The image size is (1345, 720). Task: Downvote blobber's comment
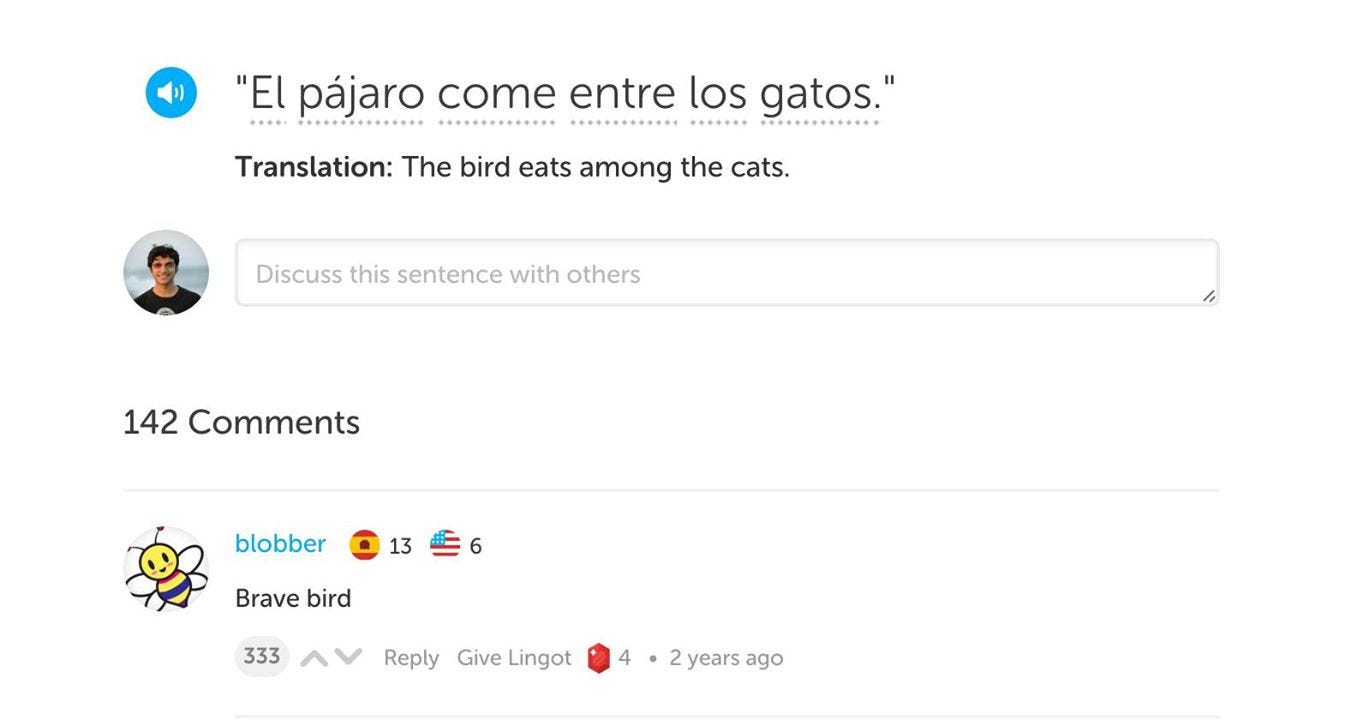click(347, 658)
